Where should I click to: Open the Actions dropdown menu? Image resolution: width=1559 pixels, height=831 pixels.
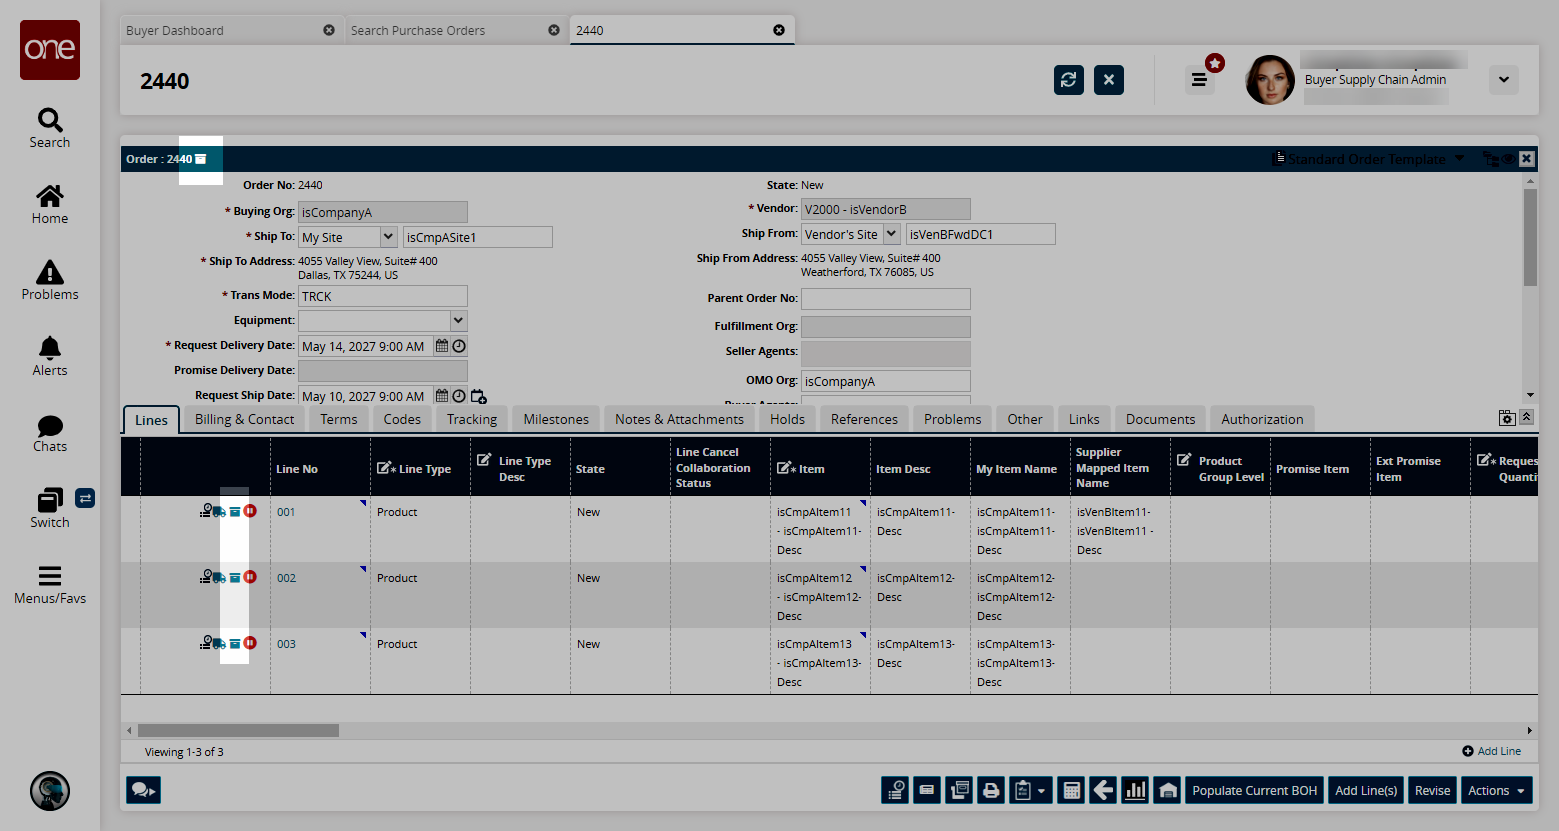click(1496, 790)
